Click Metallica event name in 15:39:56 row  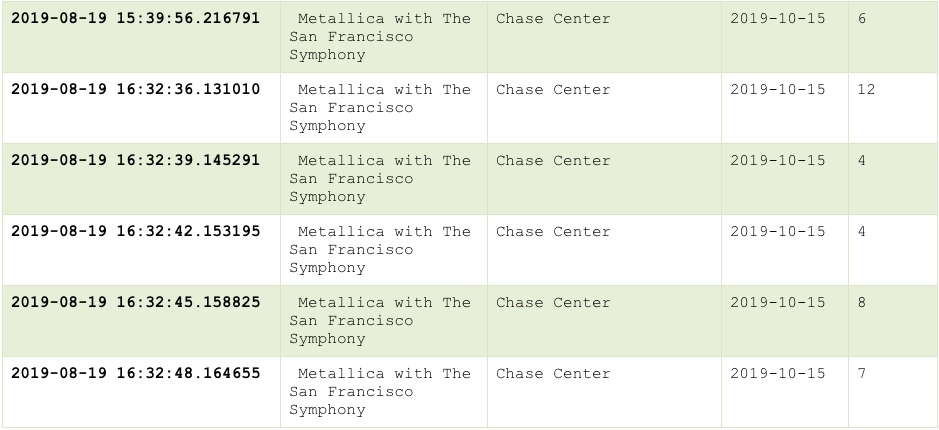(x=380, y=37)
